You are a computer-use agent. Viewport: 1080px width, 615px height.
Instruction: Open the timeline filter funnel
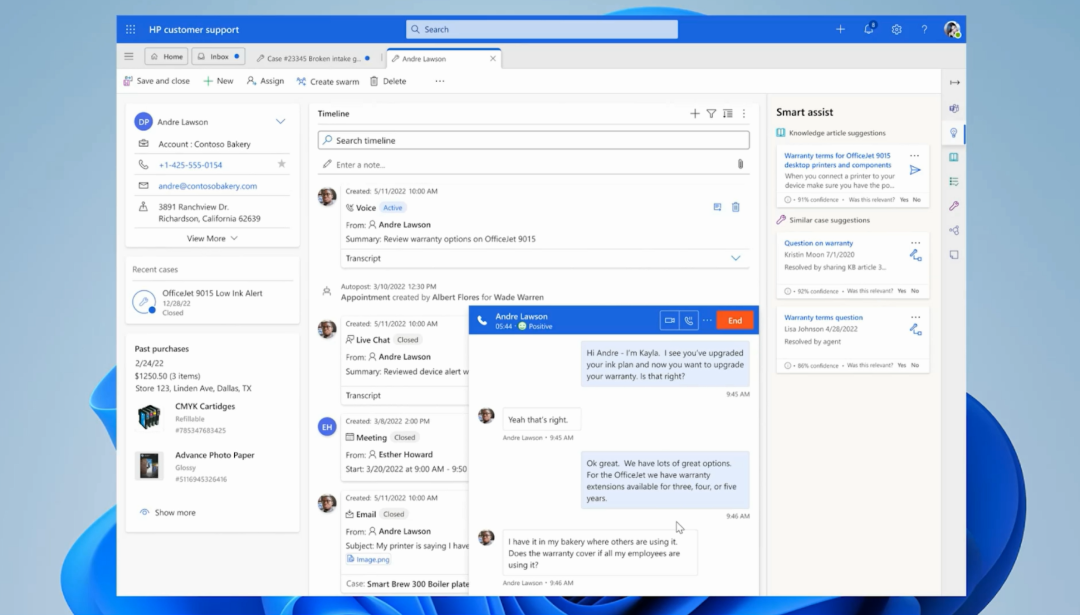click(x=711, y=114)
